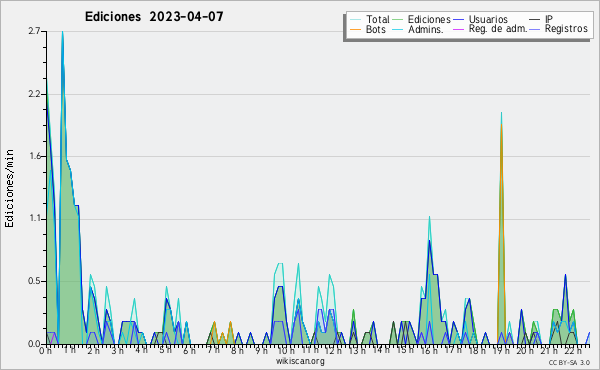600x370 pixels.
Task: Click the 'wikiscan.org' text below the chart
Action: (300, 361)
